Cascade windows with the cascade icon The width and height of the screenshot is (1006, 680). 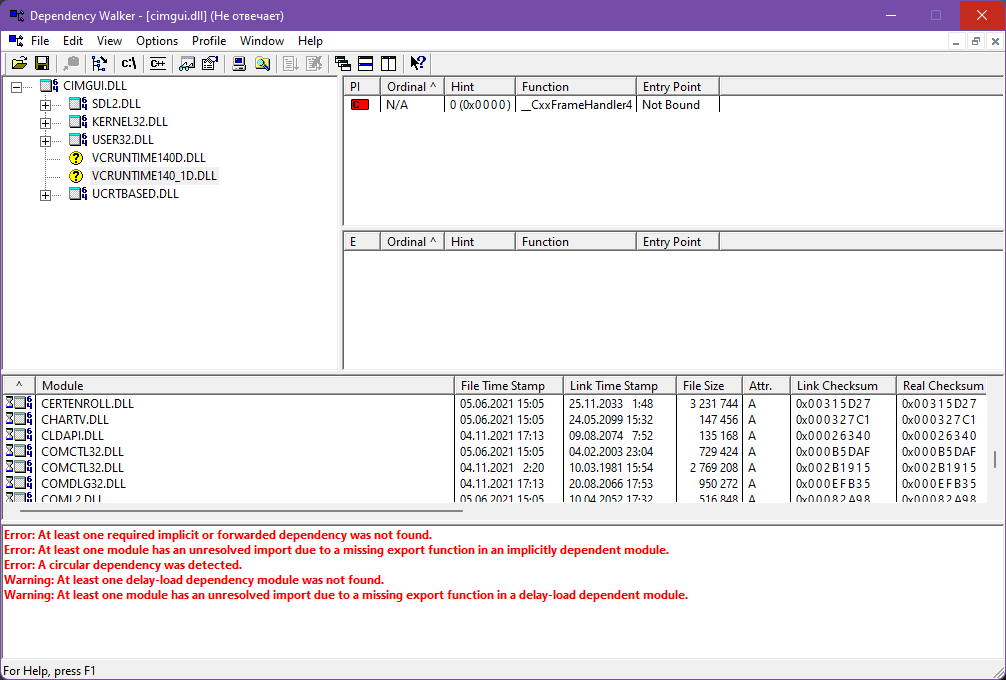pyautogui.click(x=342, y=63)
